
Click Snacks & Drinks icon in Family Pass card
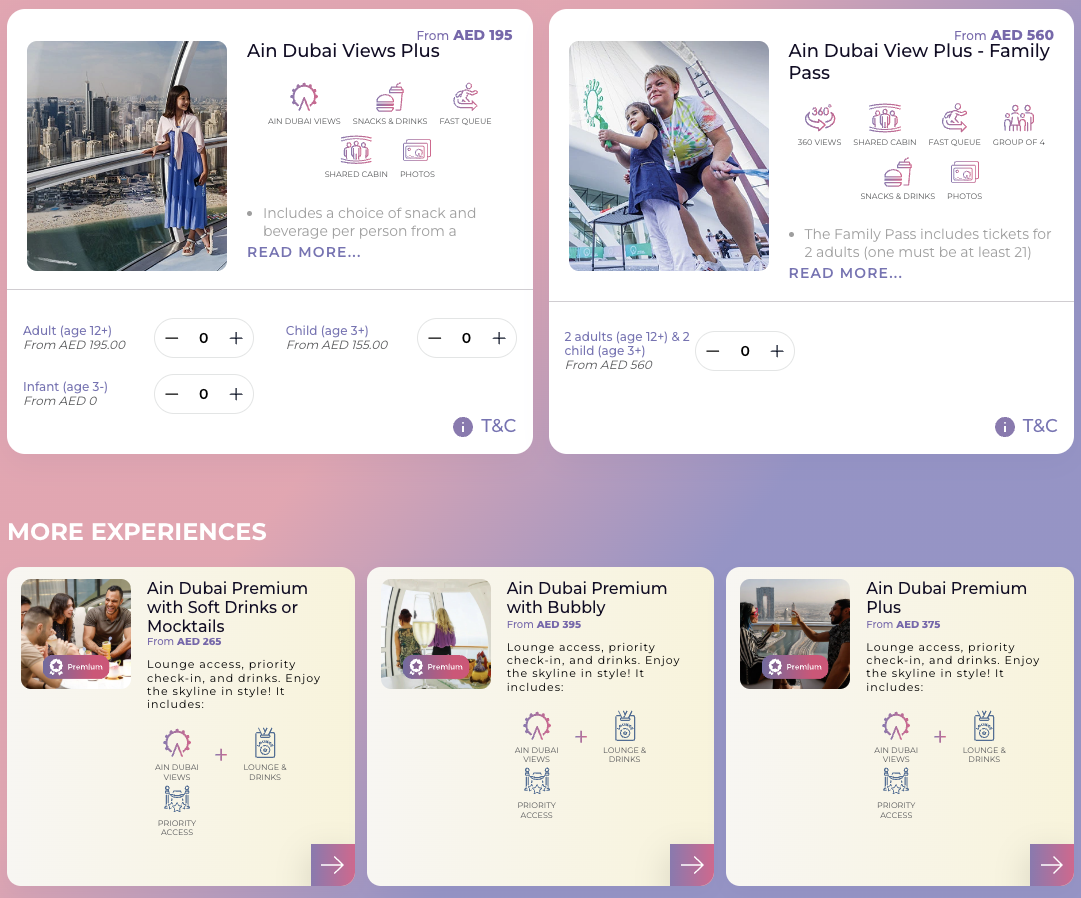898,172
